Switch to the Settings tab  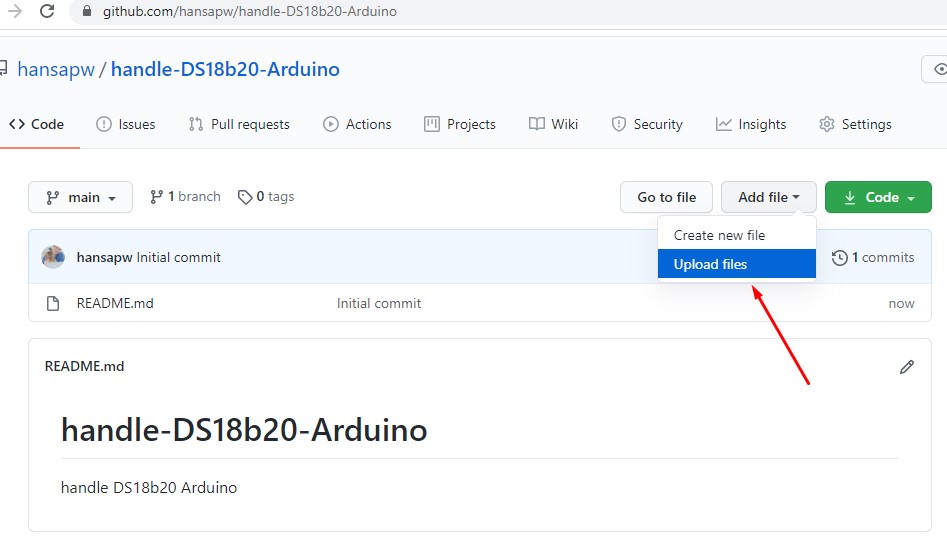(x=855, y=124)
